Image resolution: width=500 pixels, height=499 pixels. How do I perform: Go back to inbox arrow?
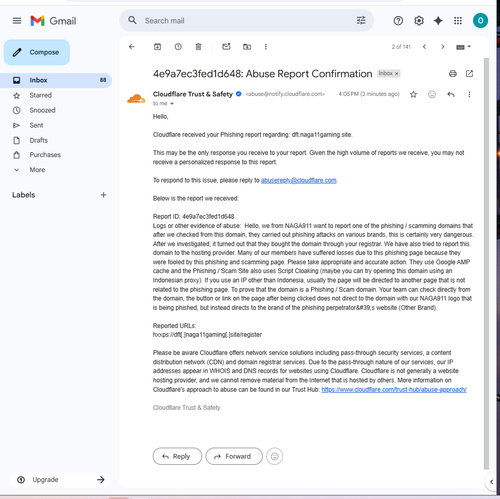[x=132, y=47]
